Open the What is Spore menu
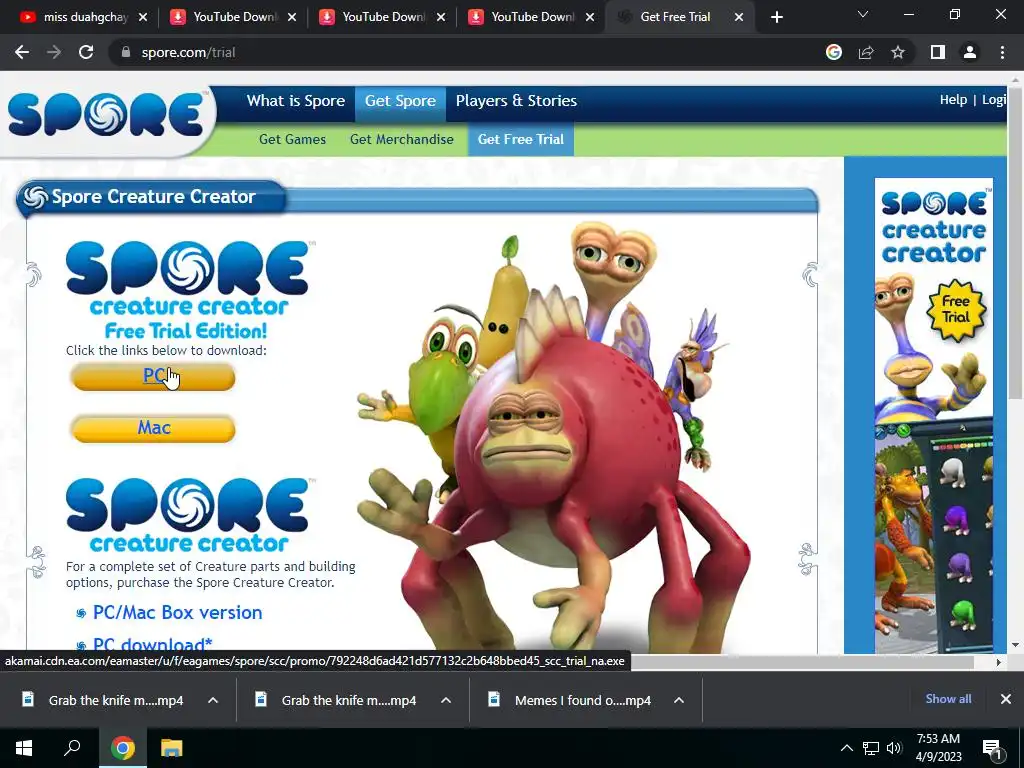This screenshot has width=1024, height=768. 296,101
